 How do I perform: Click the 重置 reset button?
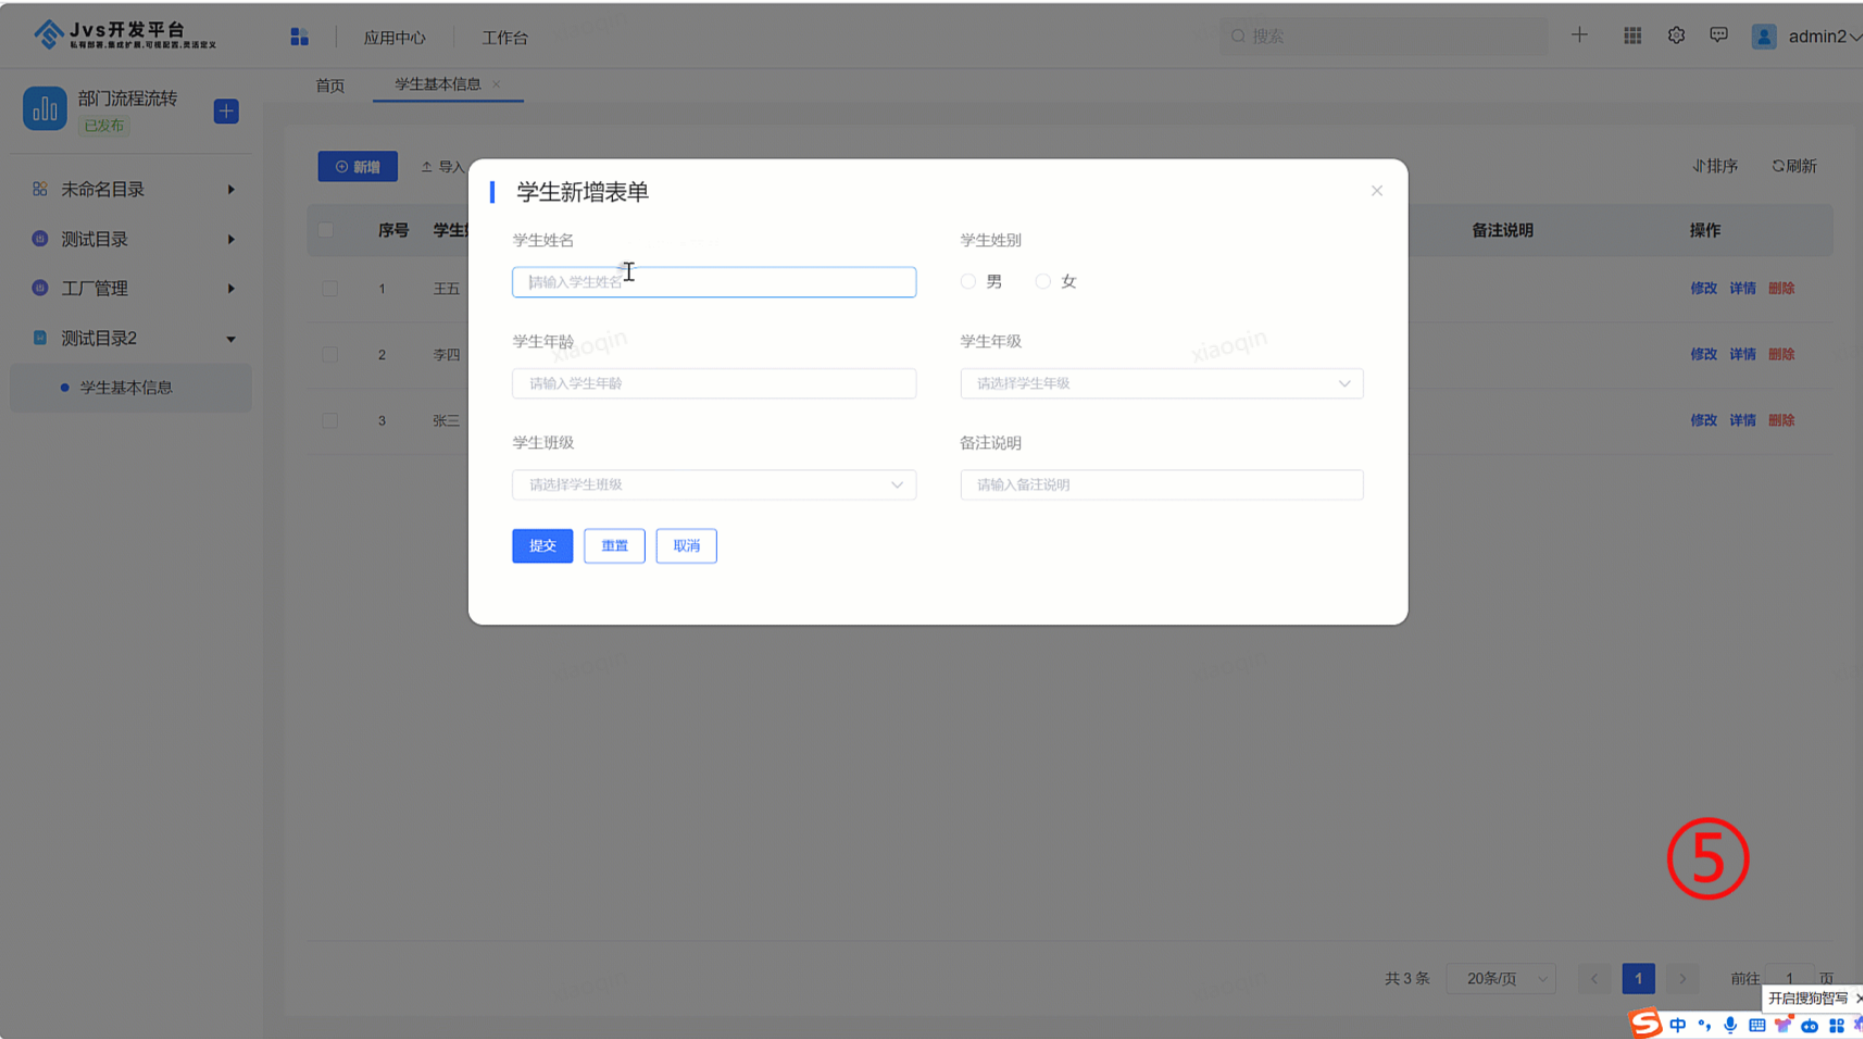click(614, 545)
